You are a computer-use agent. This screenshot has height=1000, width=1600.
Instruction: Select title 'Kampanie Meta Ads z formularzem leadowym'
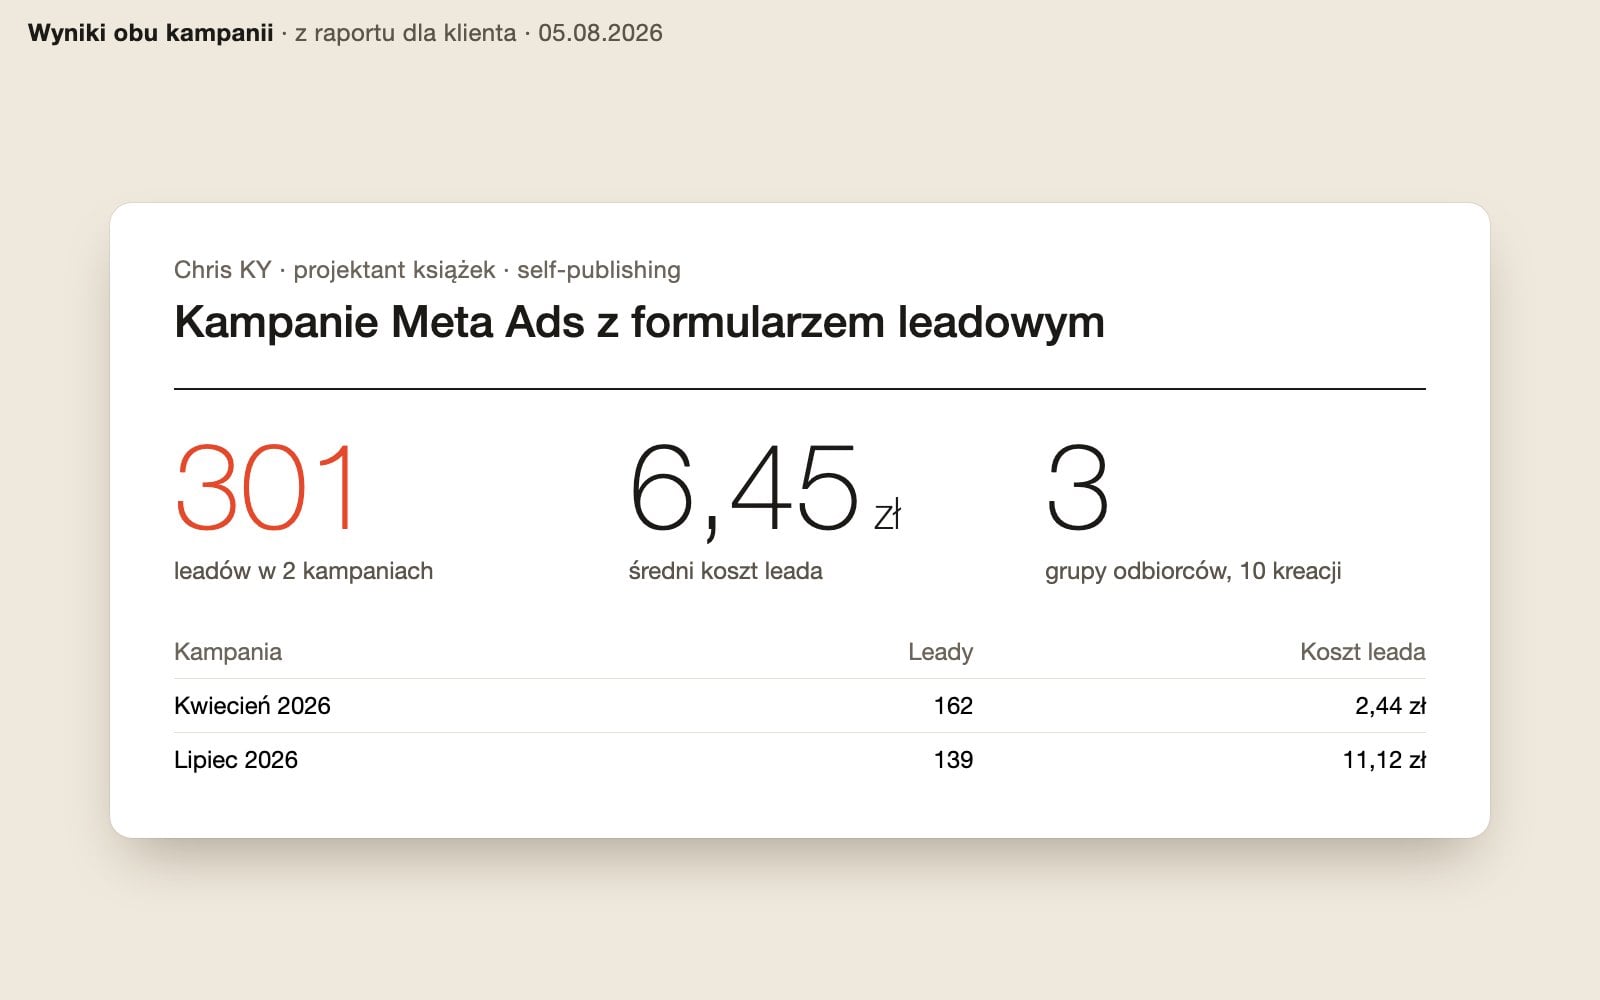[x=639, y=322]
